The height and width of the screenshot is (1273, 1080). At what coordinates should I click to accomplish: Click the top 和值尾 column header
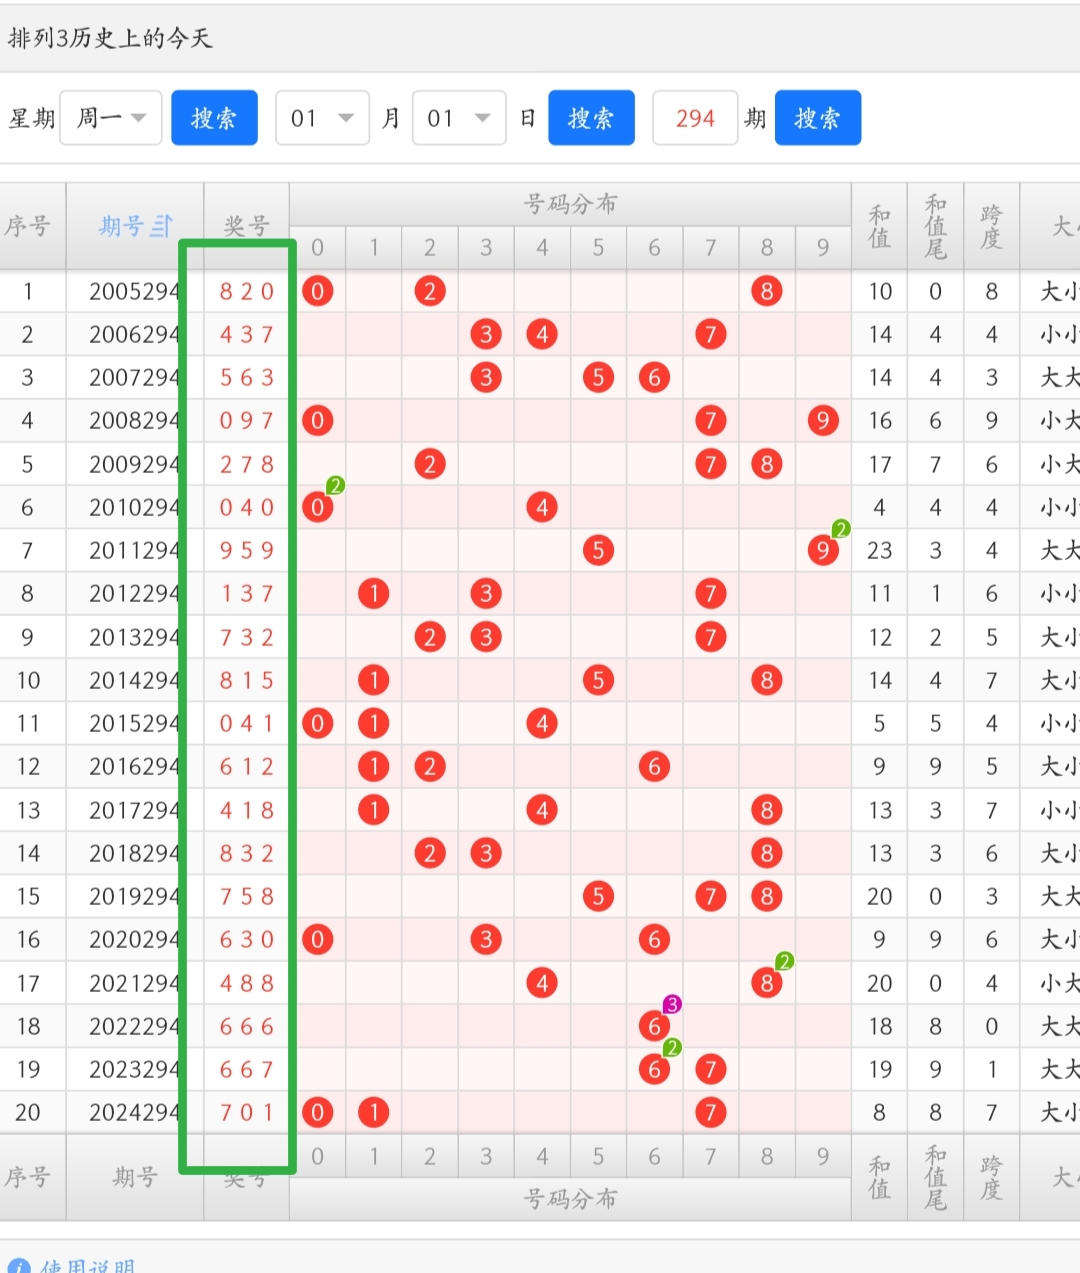click(935, 226)
